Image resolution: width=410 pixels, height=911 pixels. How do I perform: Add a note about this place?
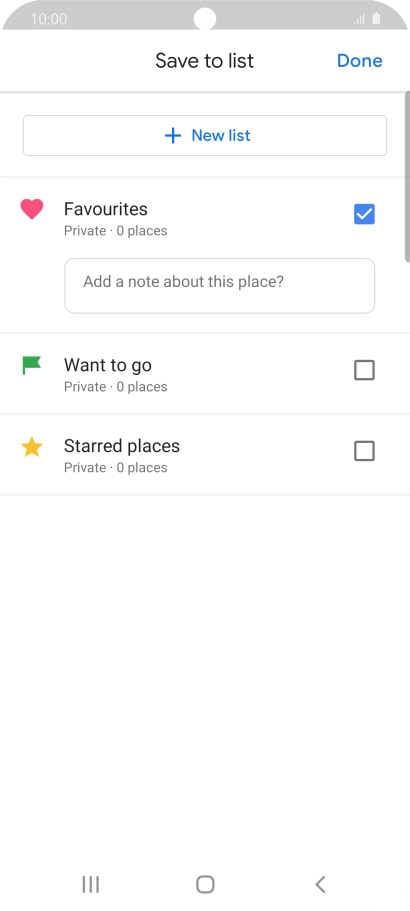220,286
